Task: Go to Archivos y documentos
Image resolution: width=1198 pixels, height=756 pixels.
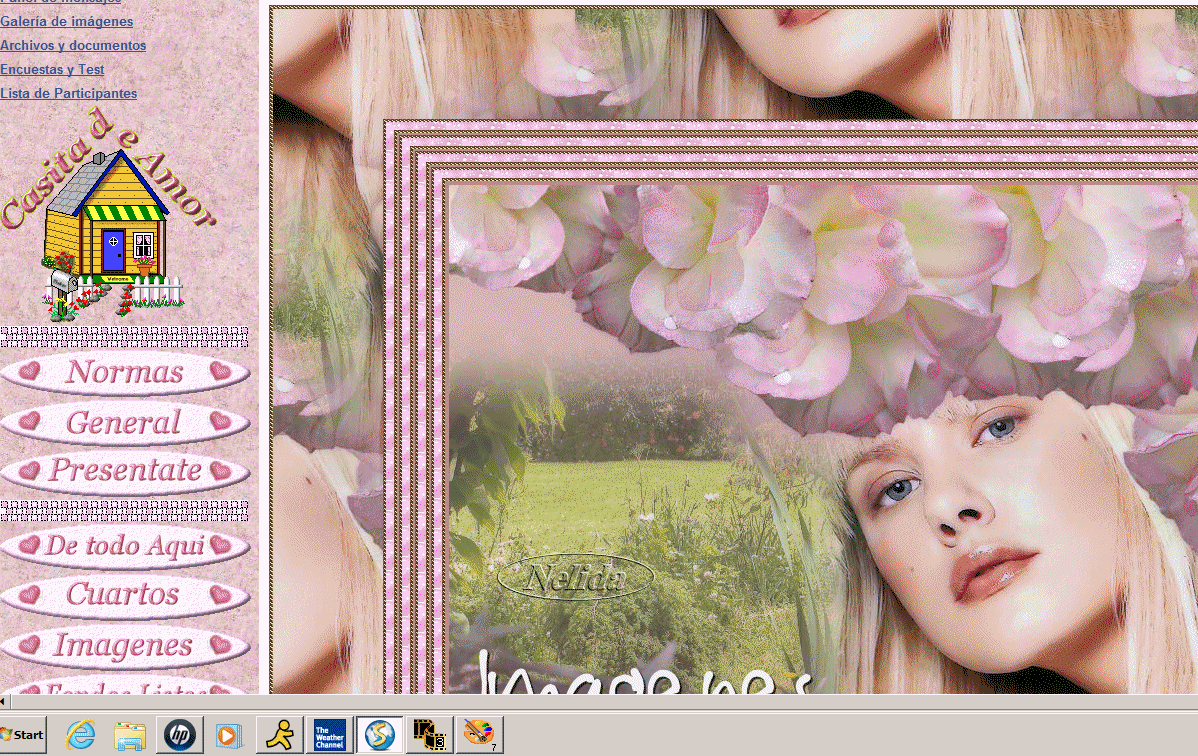Action: [73, 45]
